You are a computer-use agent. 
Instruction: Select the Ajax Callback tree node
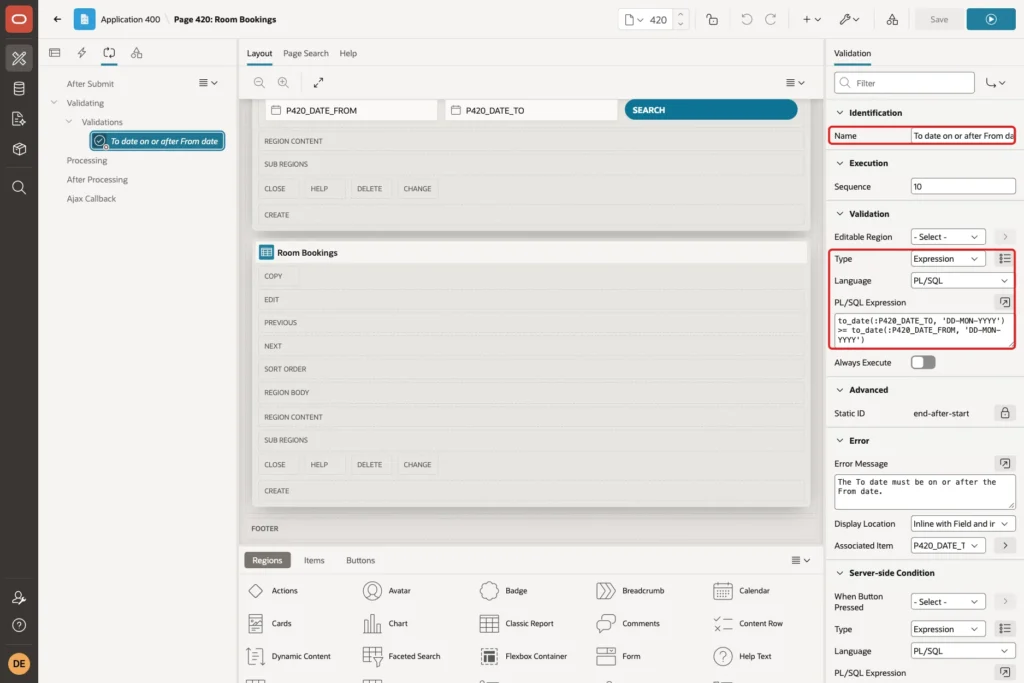click(x=91, y=199)
